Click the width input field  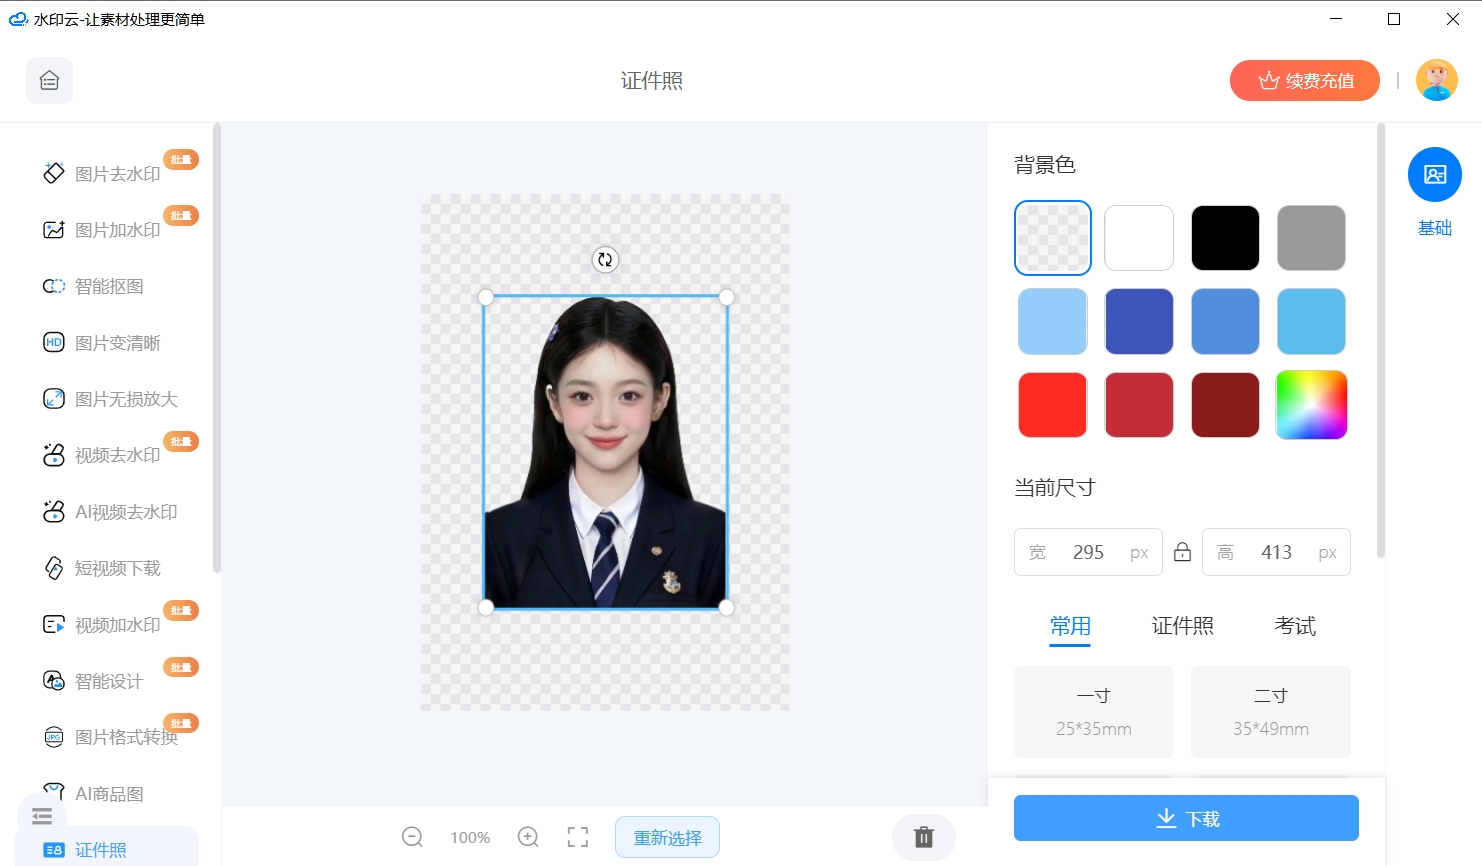[x=1088, y=552]
